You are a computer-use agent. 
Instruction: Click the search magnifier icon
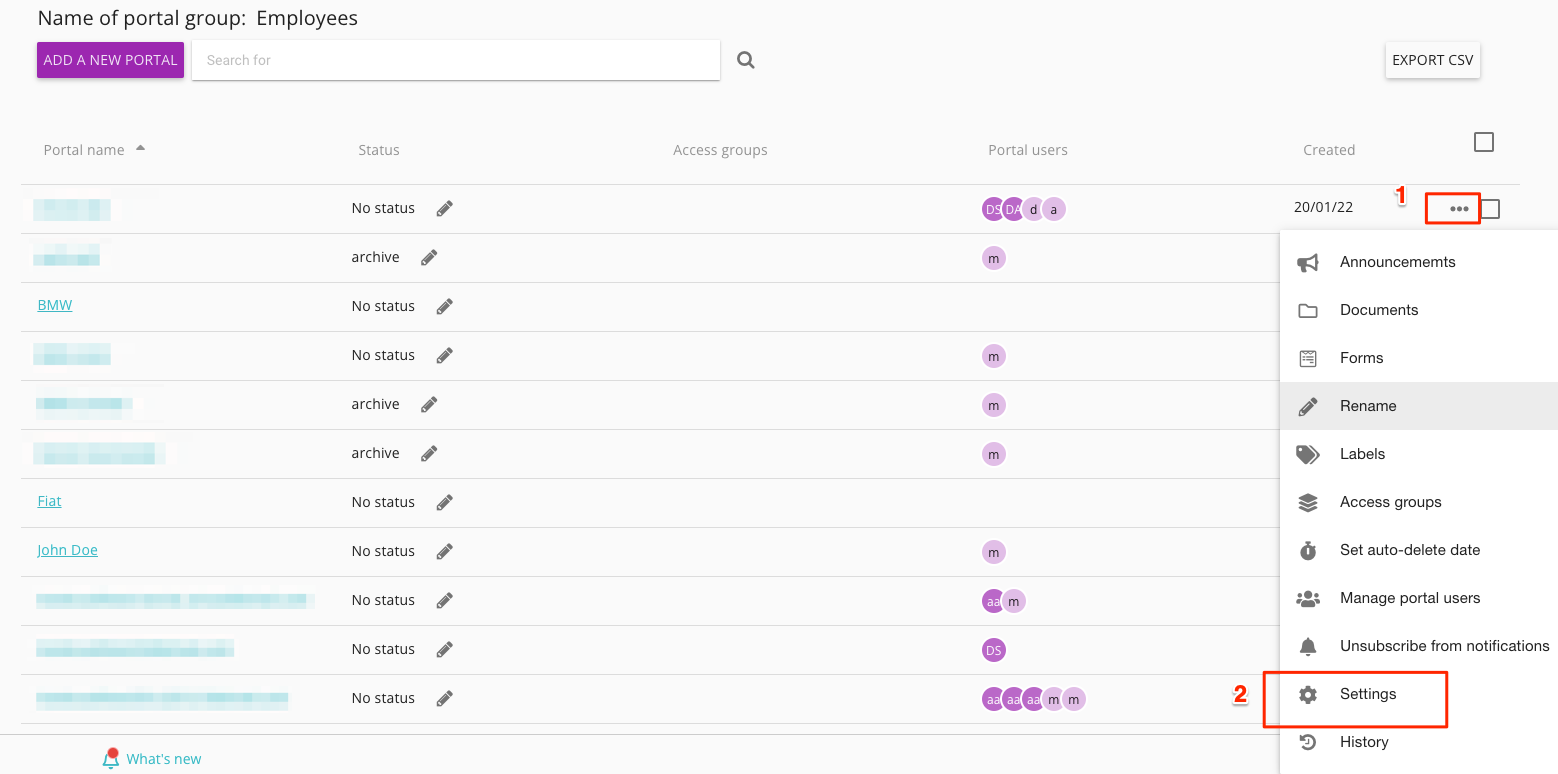745,60
